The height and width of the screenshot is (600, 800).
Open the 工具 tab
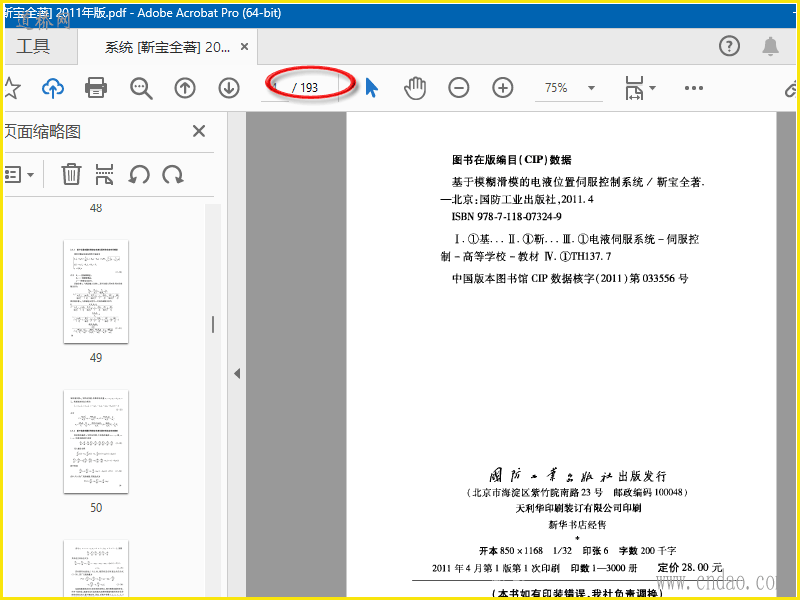34,47
